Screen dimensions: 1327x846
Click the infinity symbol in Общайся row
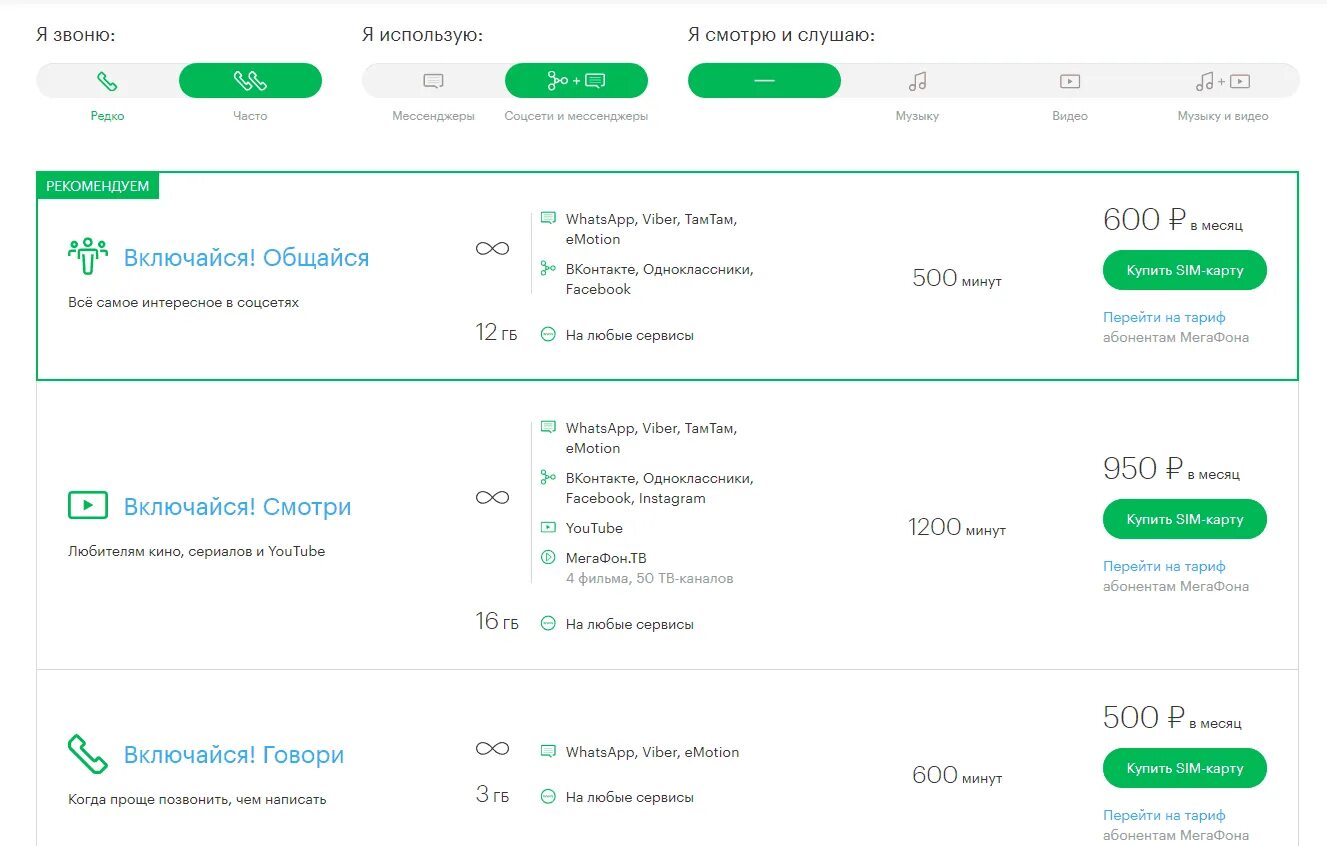pos(492,248)
